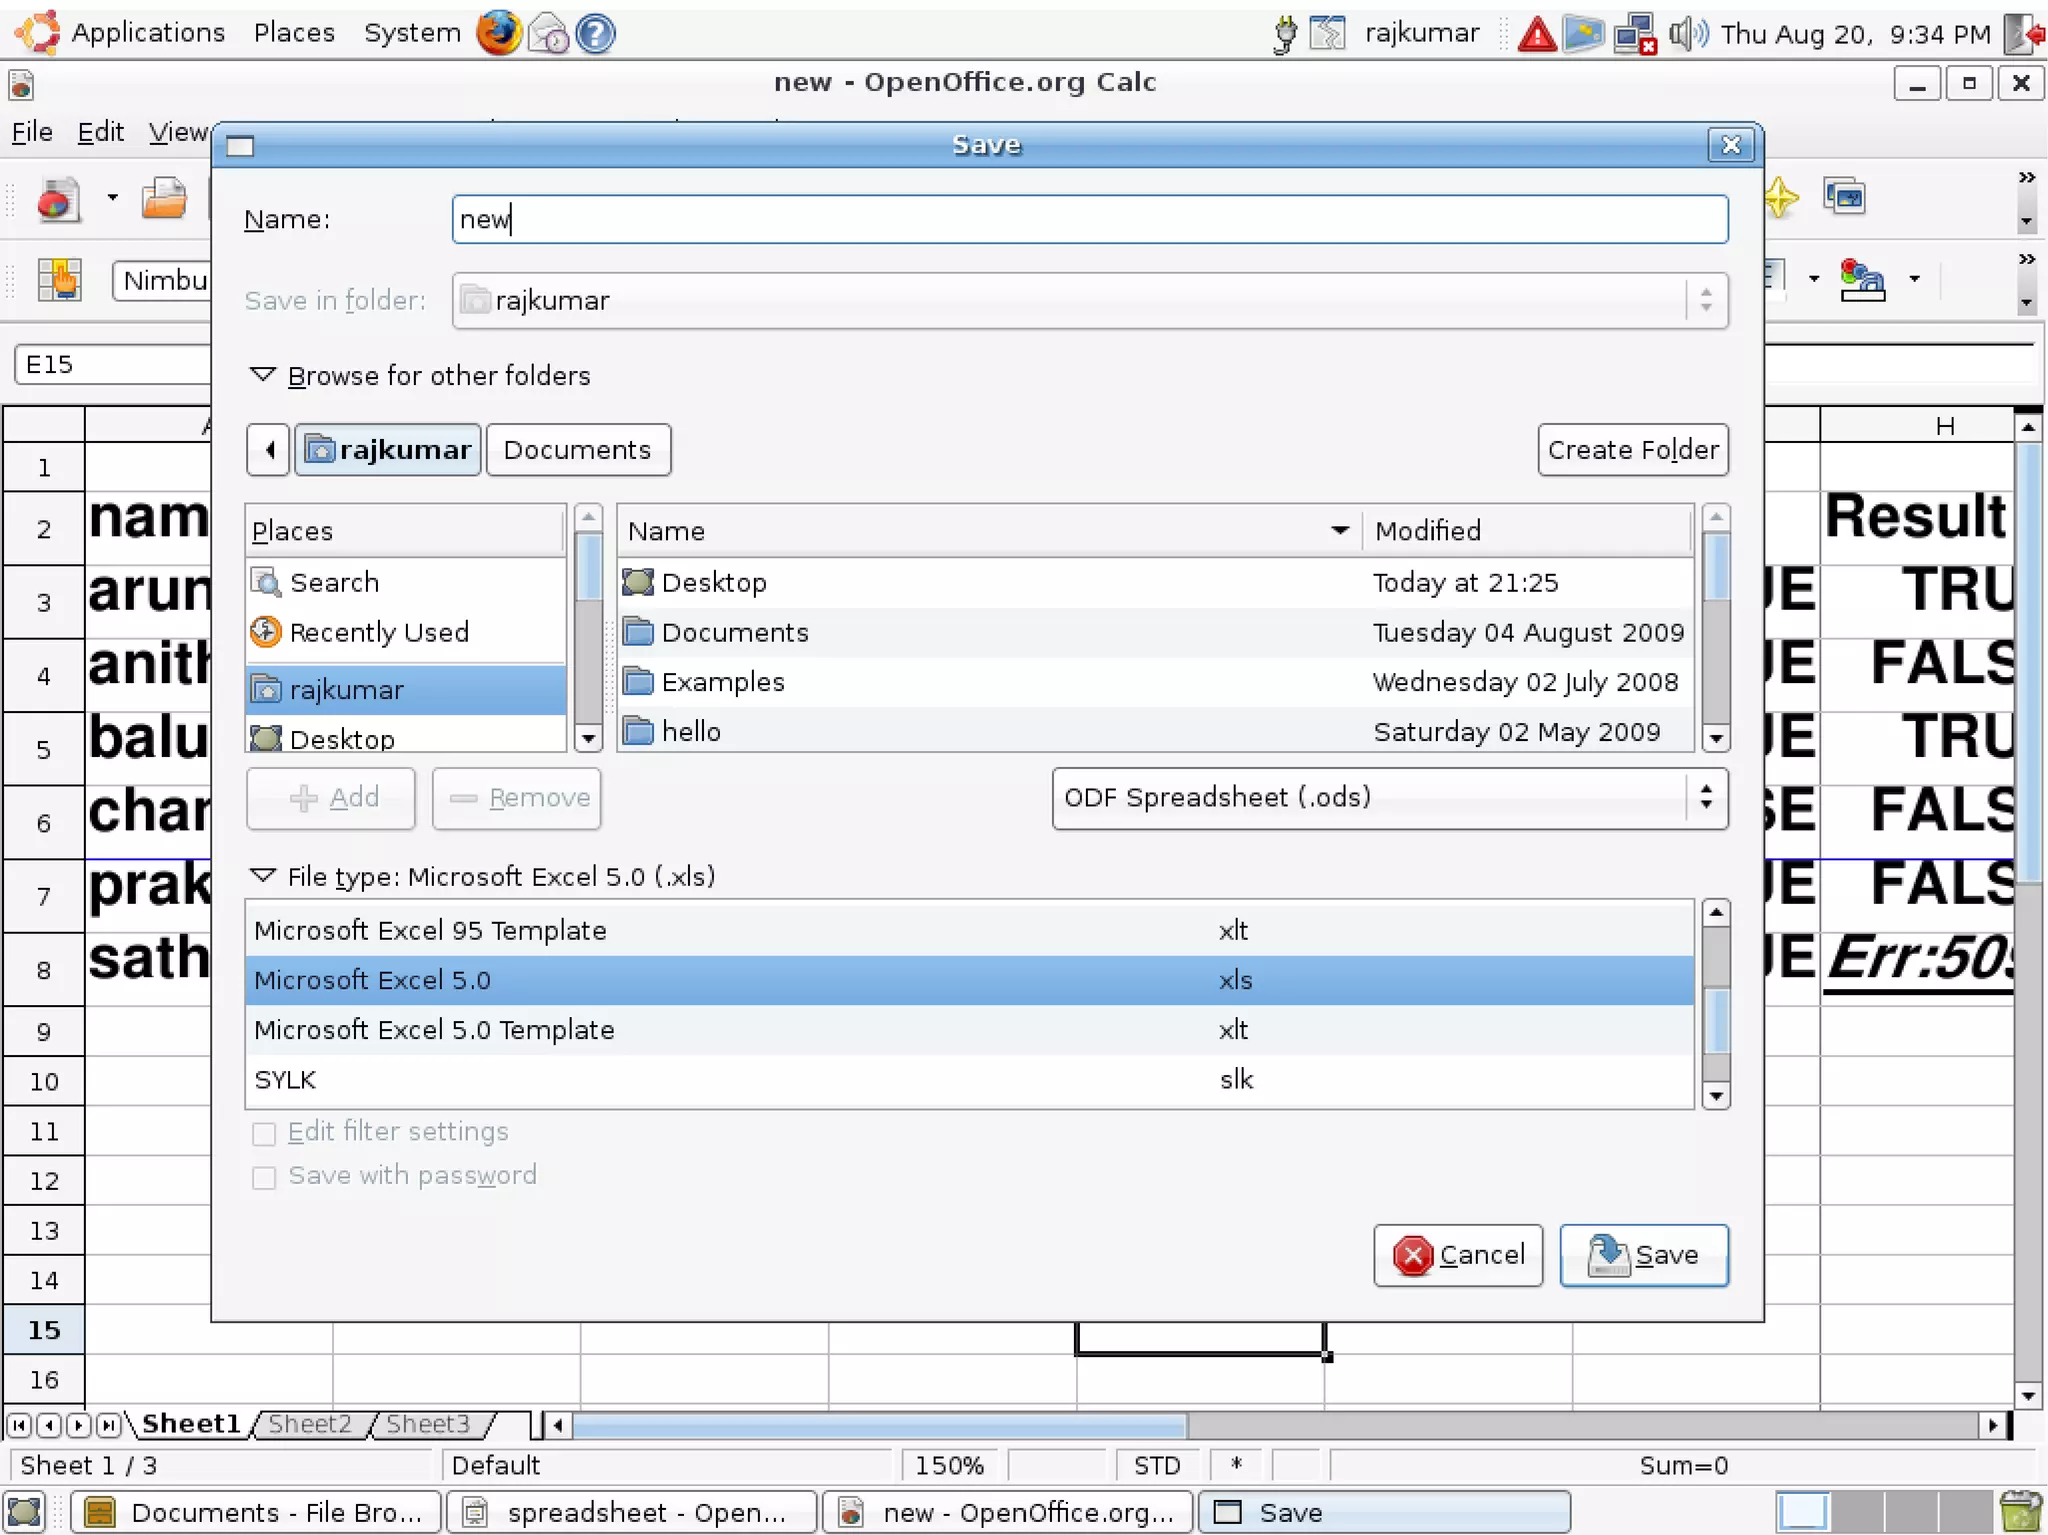Viewport: 2048px width, 1535px height.
Task: Toggle the Save with password checkbox
Action: 264,1177
